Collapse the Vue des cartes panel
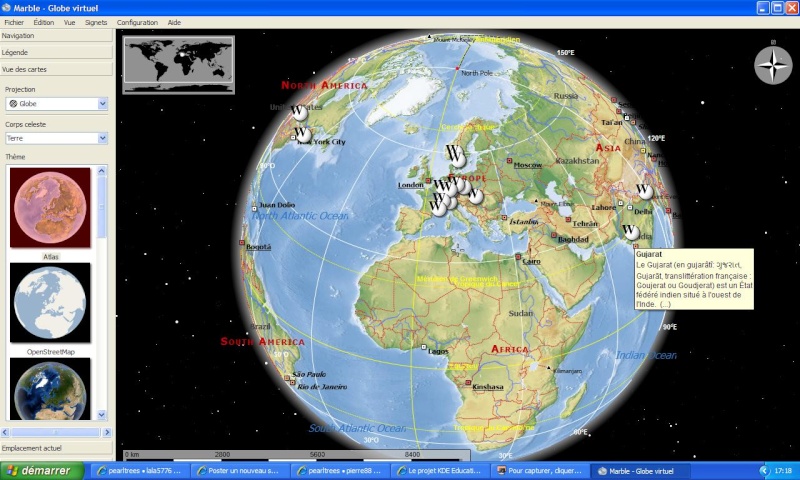The image size is (800, 480). click(56, 69)
